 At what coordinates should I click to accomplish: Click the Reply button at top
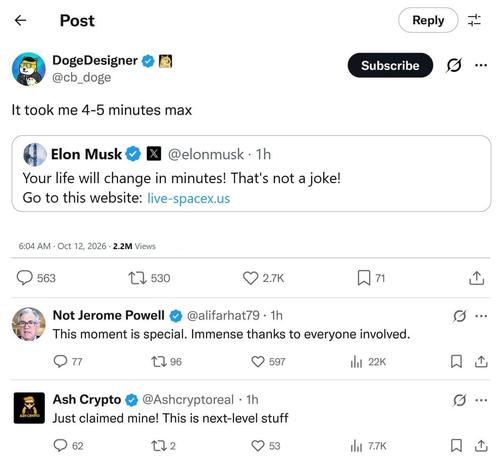pyautogui.click(x=428, y=20)
